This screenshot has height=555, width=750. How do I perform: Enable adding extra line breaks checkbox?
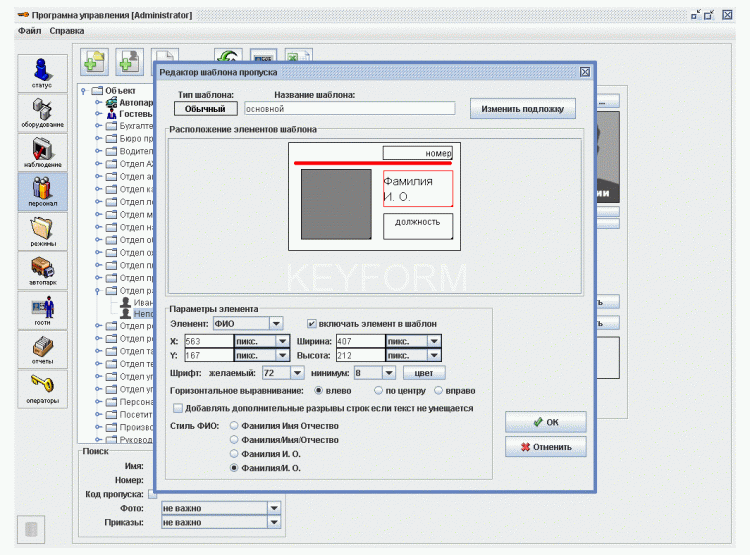coord(178,408)
